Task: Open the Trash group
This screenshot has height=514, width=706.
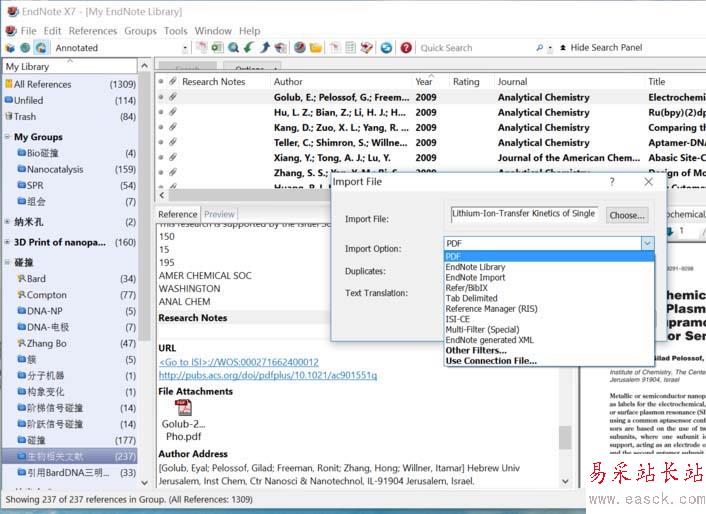Action: 70,117
